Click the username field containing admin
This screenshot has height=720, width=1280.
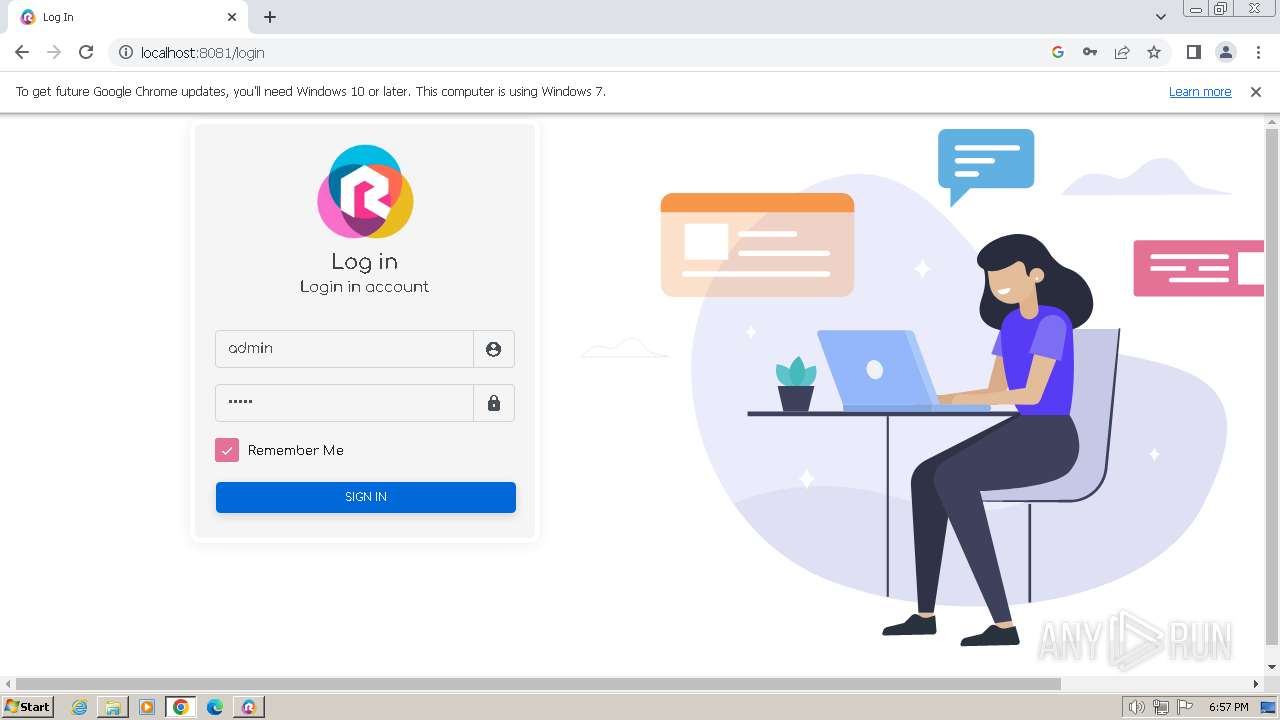tap(344, 349)
